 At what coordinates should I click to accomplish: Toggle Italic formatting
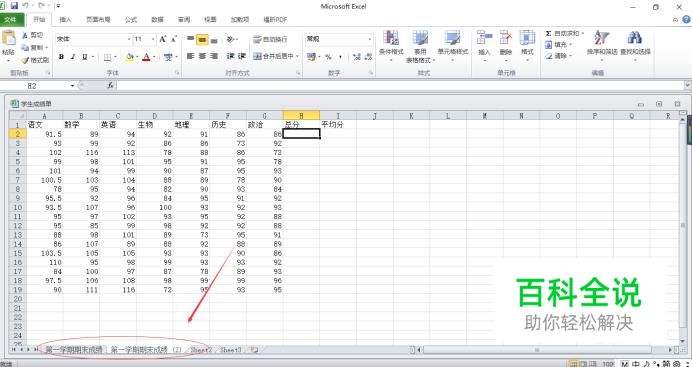(x=73, y=57)
